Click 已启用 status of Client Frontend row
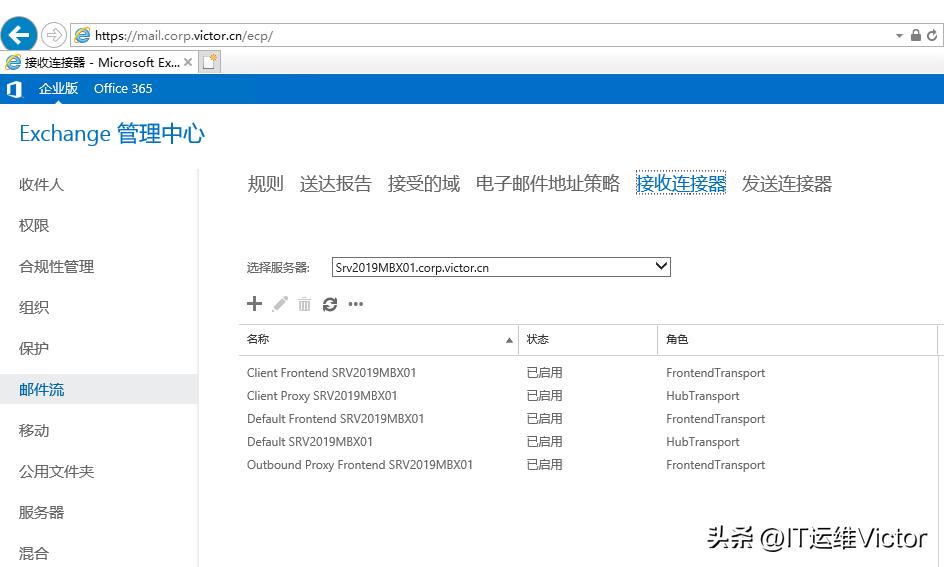 click(x=544, y=373)
